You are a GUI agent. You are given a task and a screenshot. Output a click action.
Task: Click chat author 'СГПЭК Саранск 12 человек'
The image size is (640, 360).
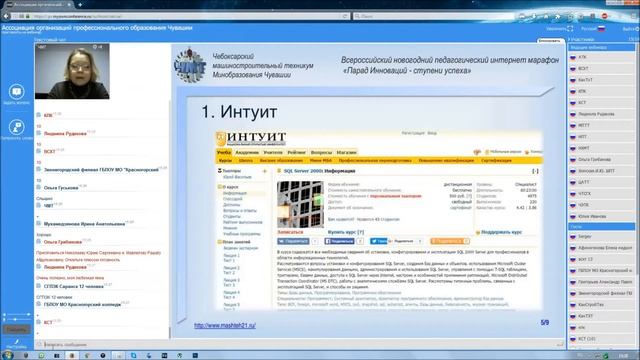tap(73, 286)
